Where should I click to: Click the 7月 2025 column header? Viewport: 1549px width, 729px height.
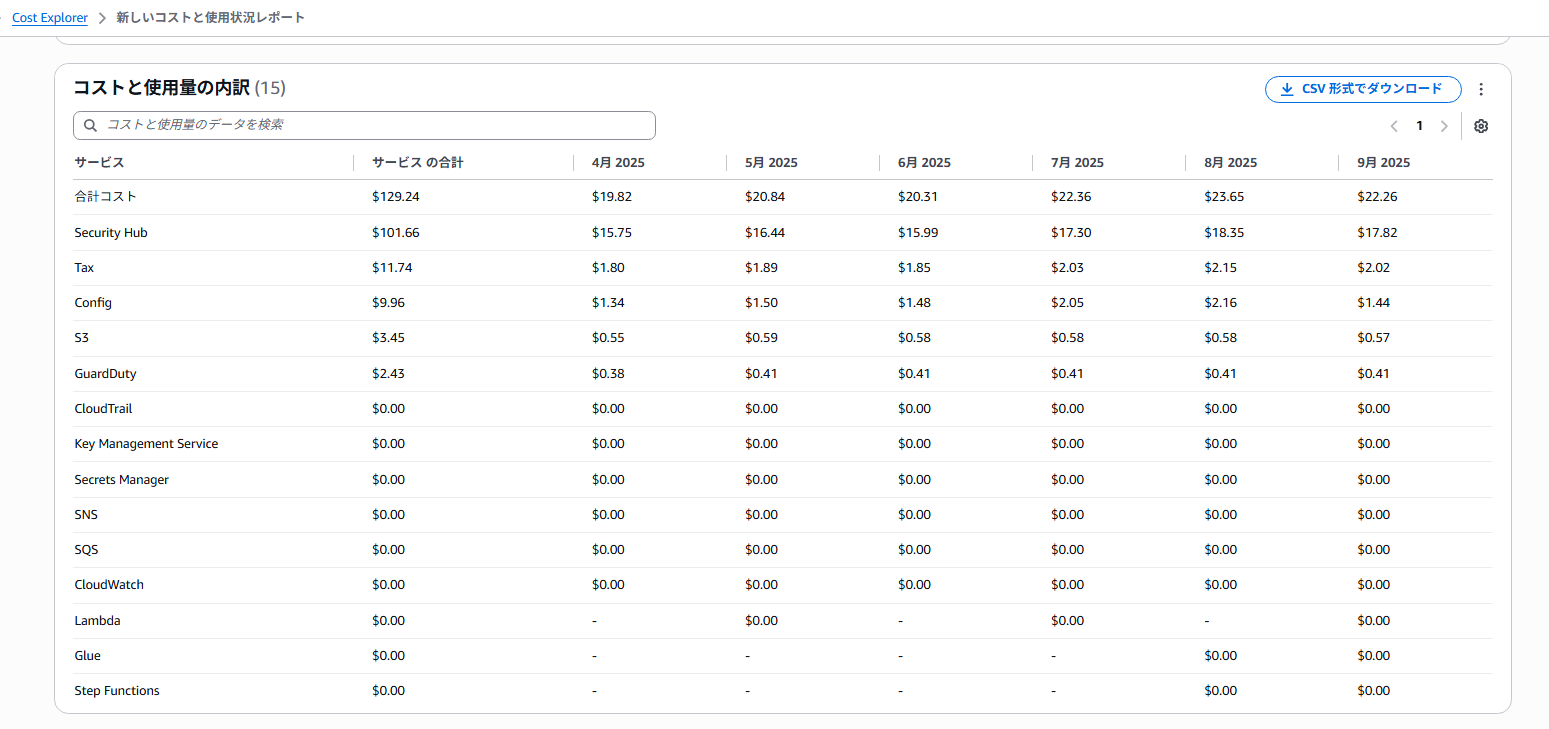tap(1077, 162)
